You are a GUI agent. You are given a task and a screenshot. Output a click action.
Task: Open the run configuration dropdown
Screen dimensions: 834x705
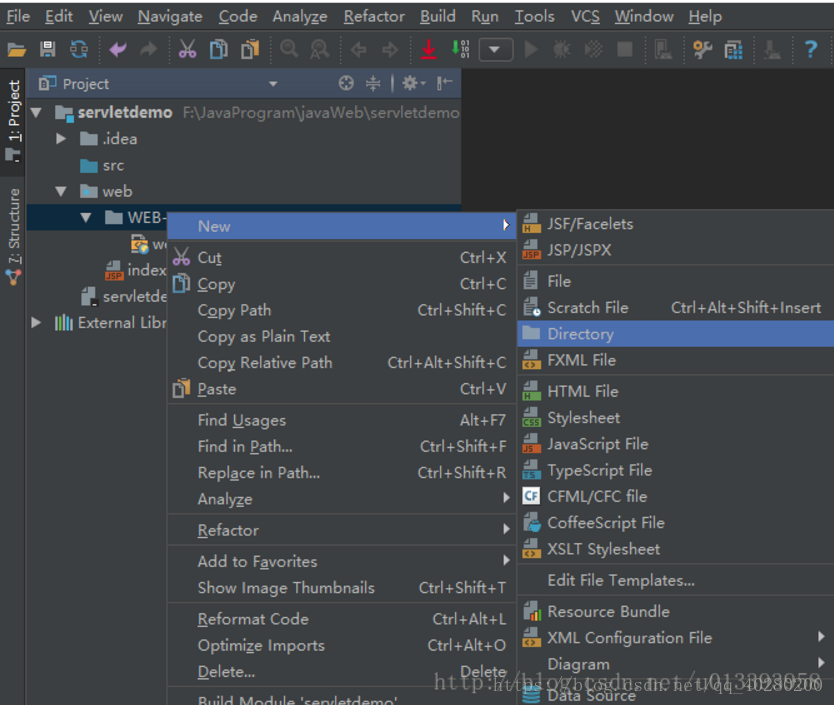496,50
